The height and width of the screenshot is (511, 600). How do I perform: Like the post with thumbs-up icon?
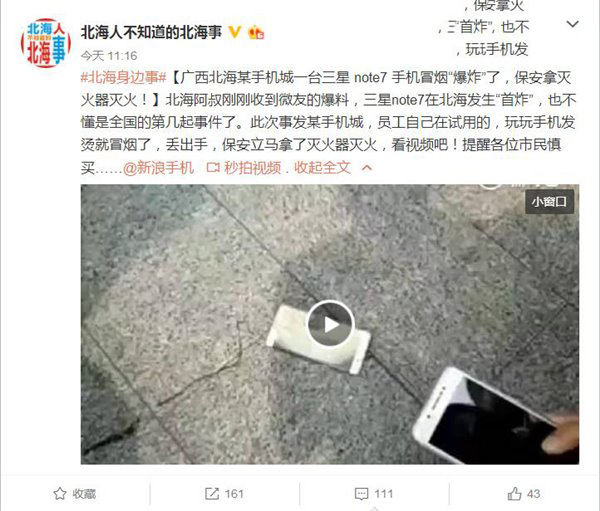click(514, 494)
